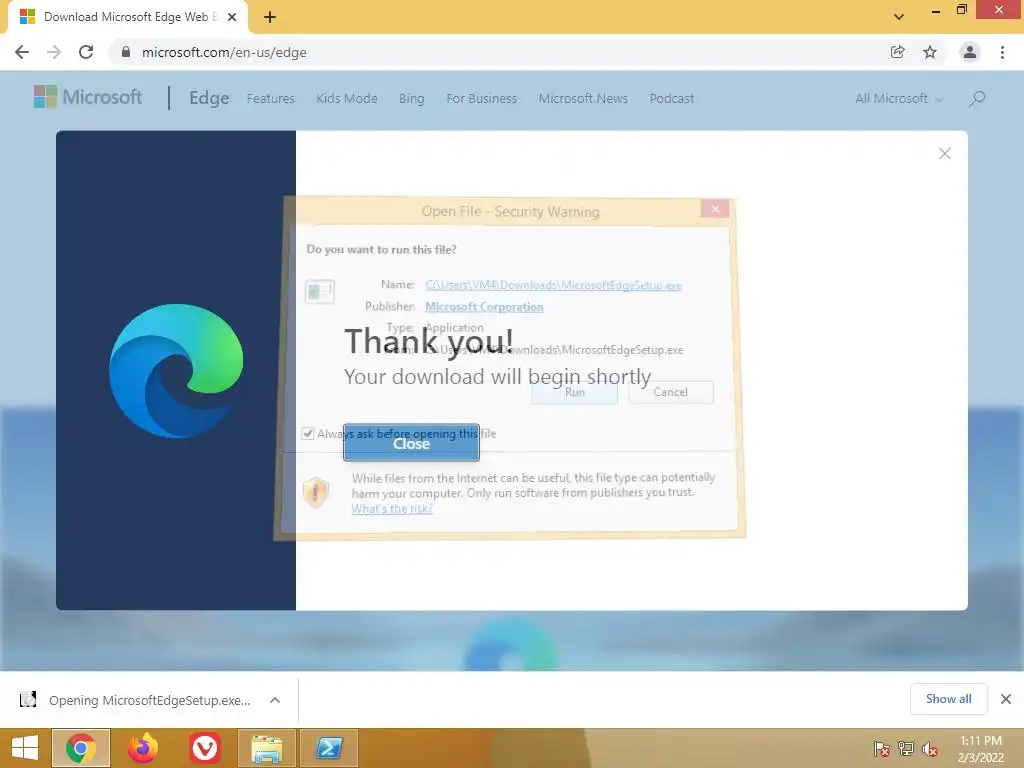
Task: Close the Thank you overlay with the X
Action: 944,153
